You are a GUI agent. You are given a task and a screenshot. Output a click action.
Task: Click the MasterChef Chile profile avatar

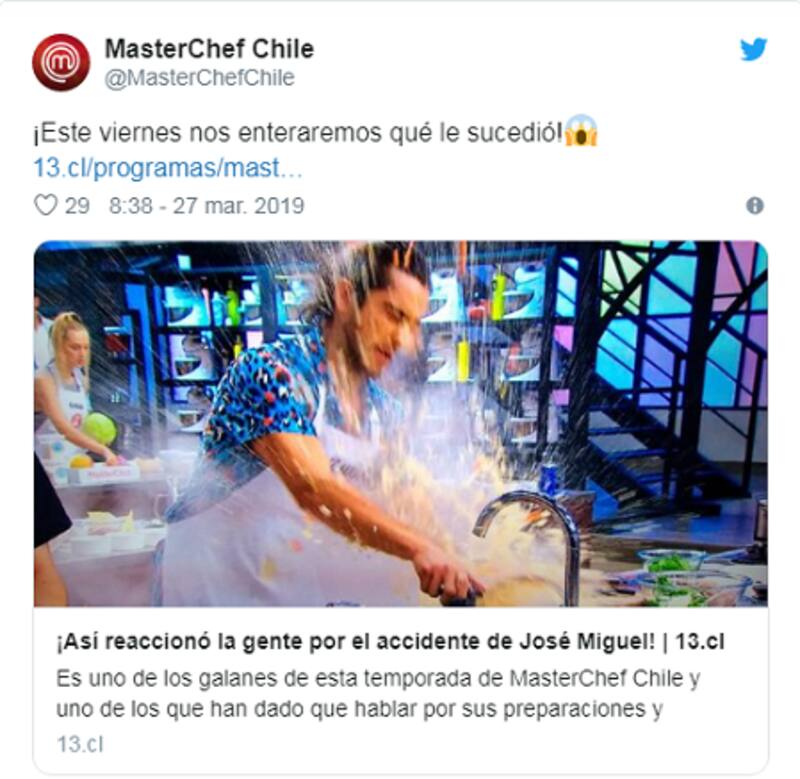(61, 62)
